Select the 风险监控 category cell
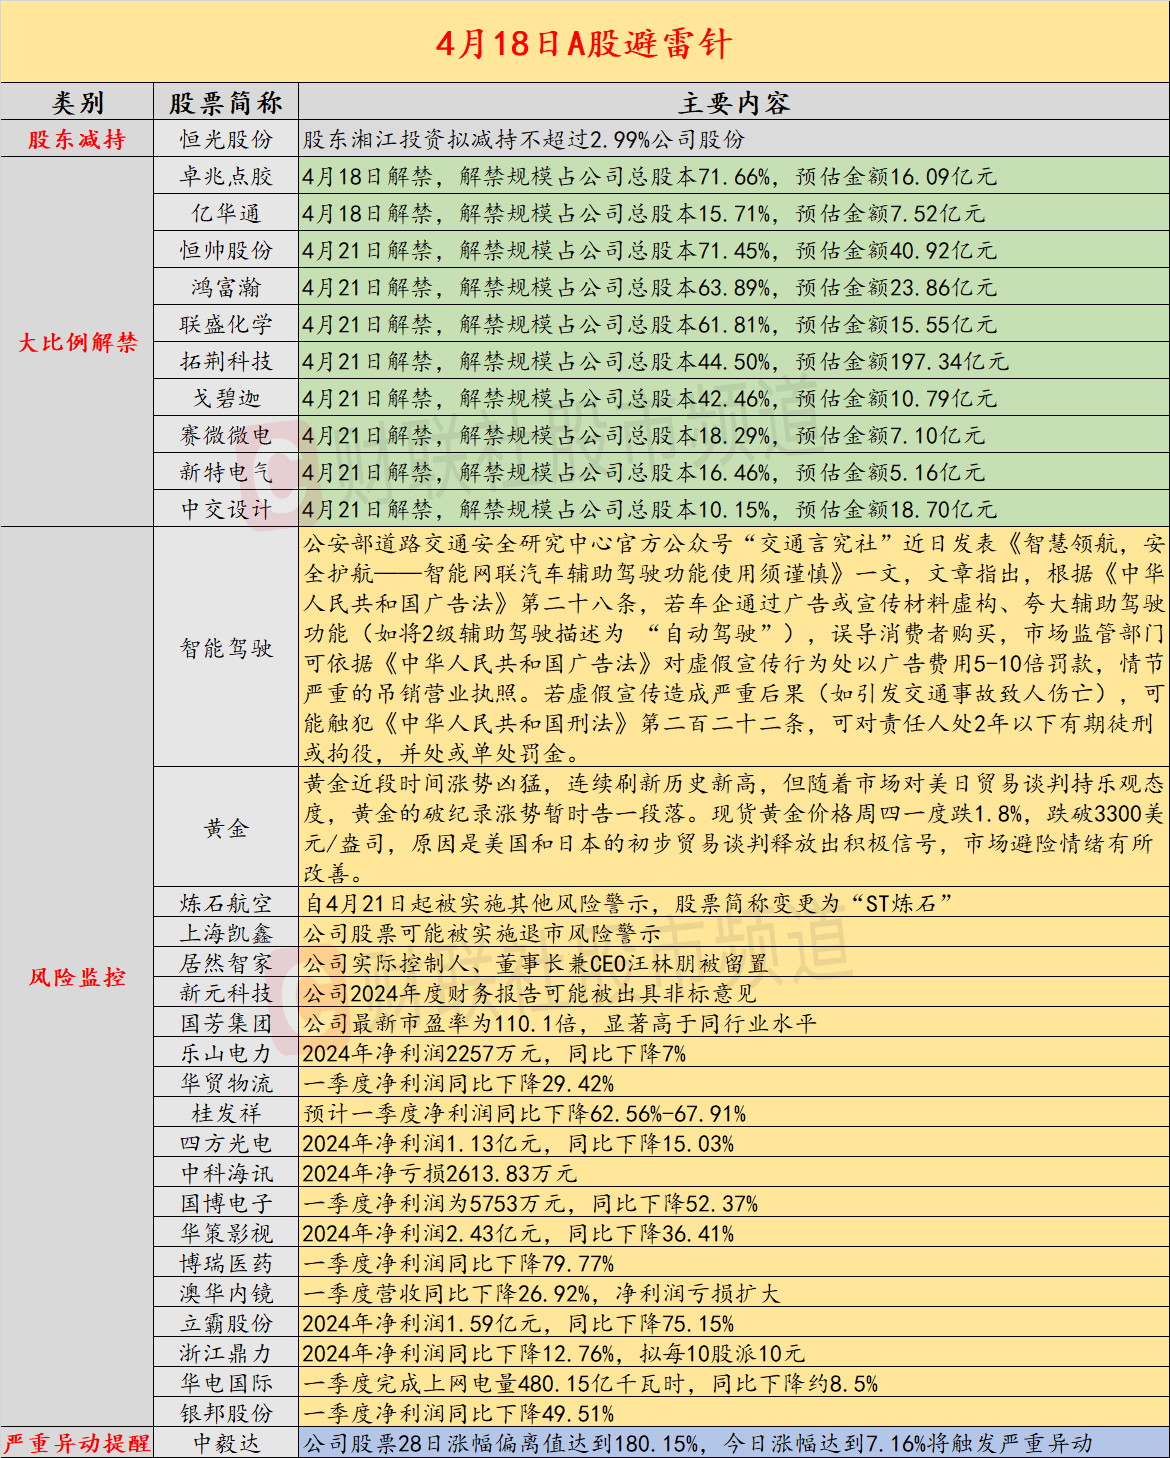1170x1458 pixels. (77, 977)
